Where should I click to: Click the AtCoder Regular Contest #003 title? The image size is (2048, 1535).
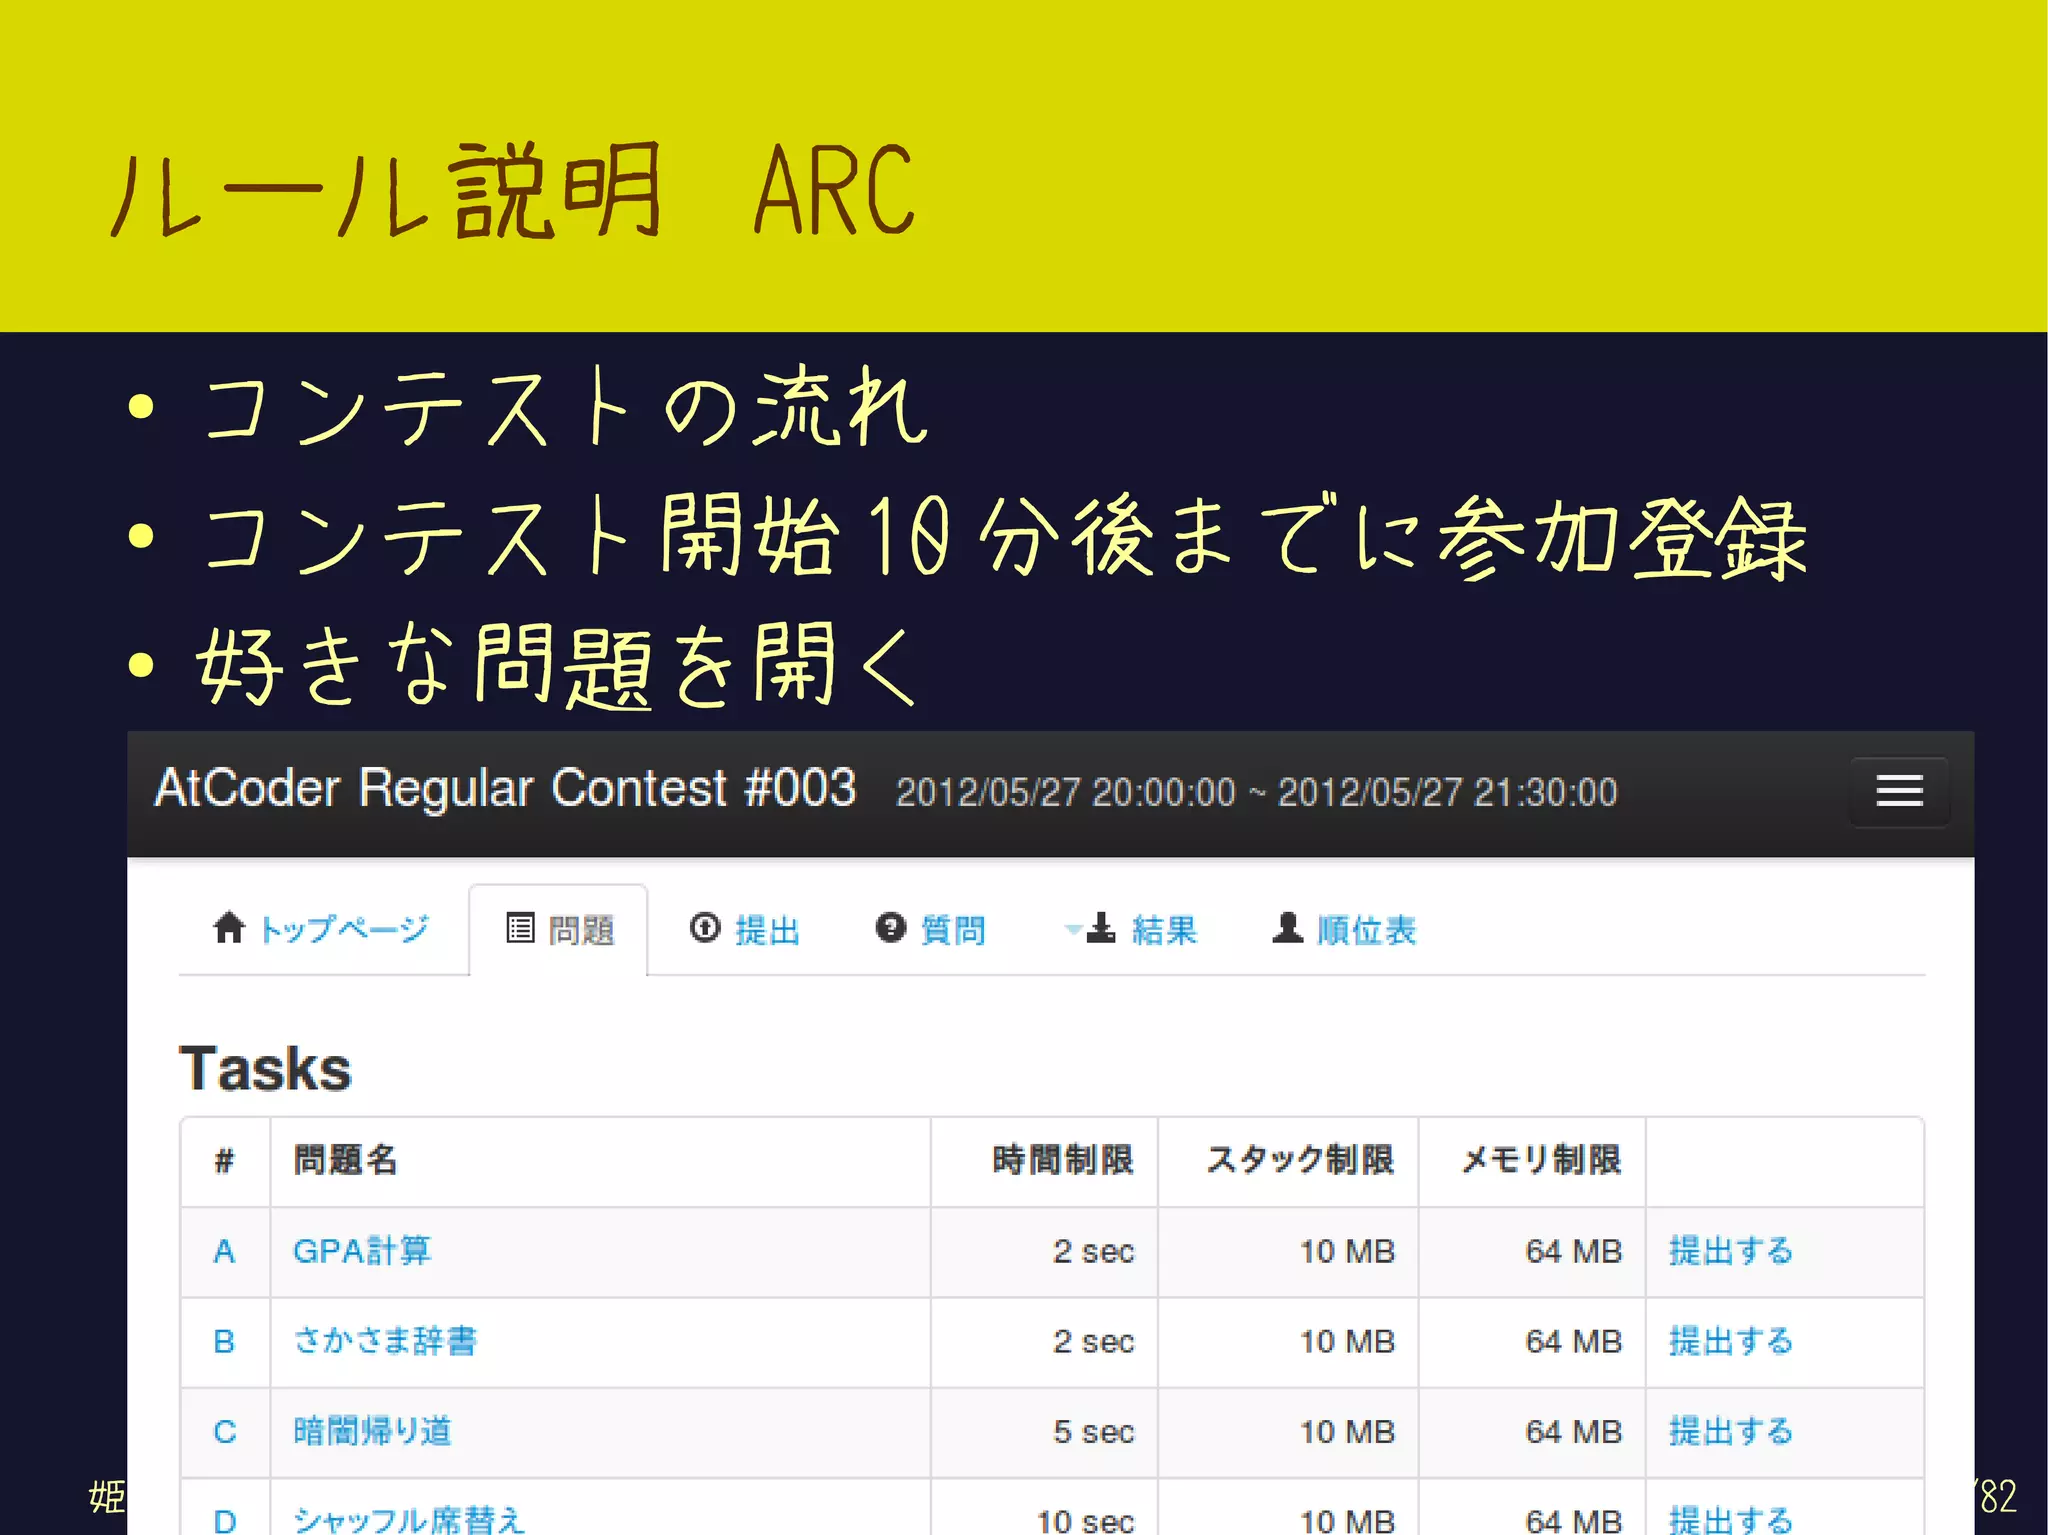click(505, 788)
